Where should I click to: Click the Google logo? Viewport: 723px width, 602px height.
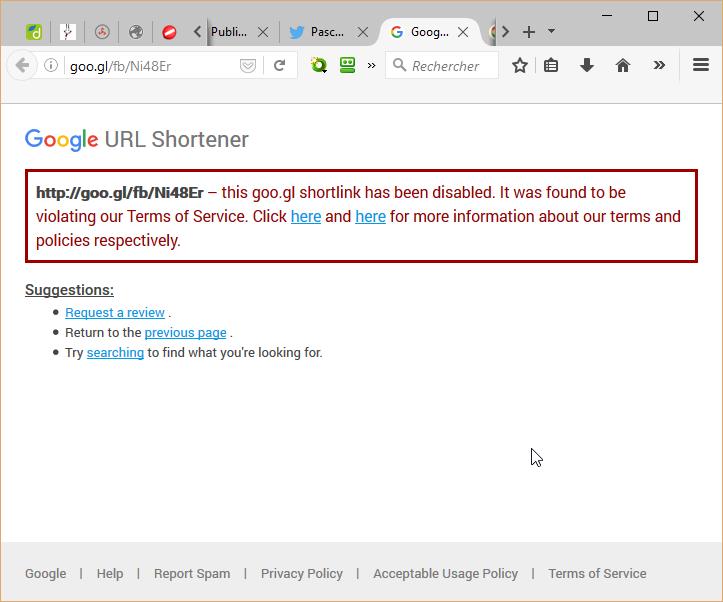tap(61, 139)
